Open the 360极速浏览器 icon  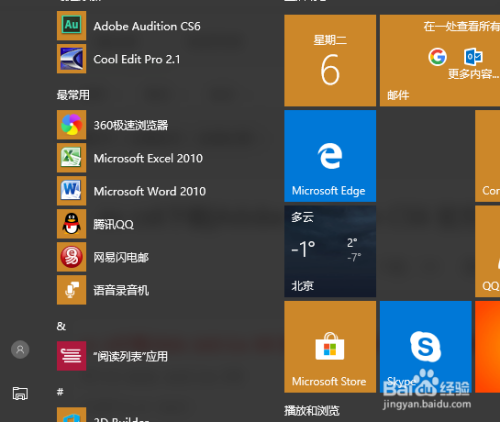tap(71, 125)
